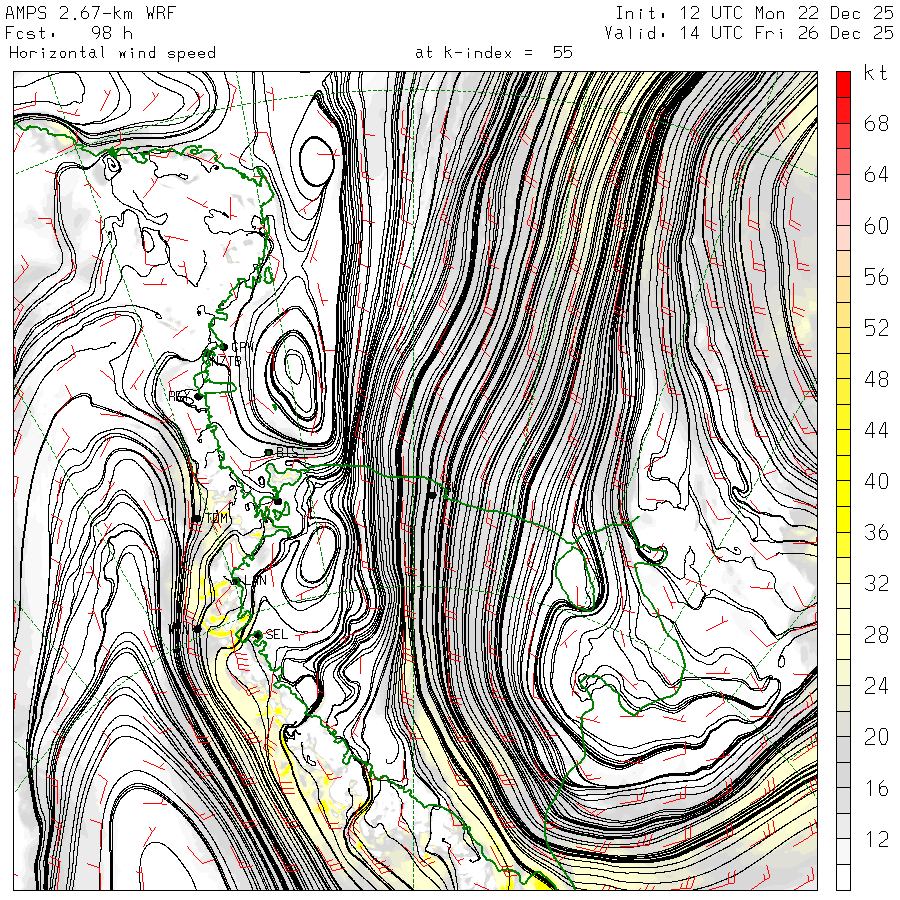Select the TOM station label
Screen dimensions: 900x900
click(216, 518)
